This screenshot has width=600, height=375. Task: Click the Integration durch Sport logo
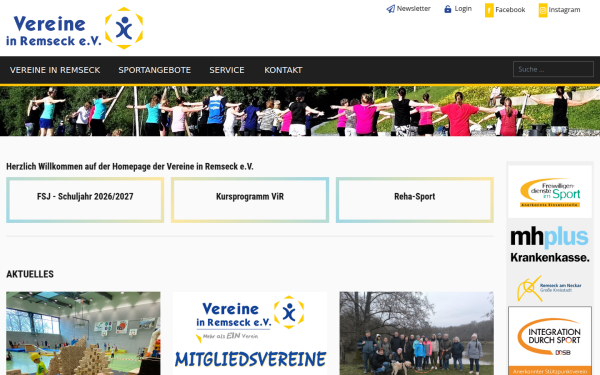coord(550,341)
